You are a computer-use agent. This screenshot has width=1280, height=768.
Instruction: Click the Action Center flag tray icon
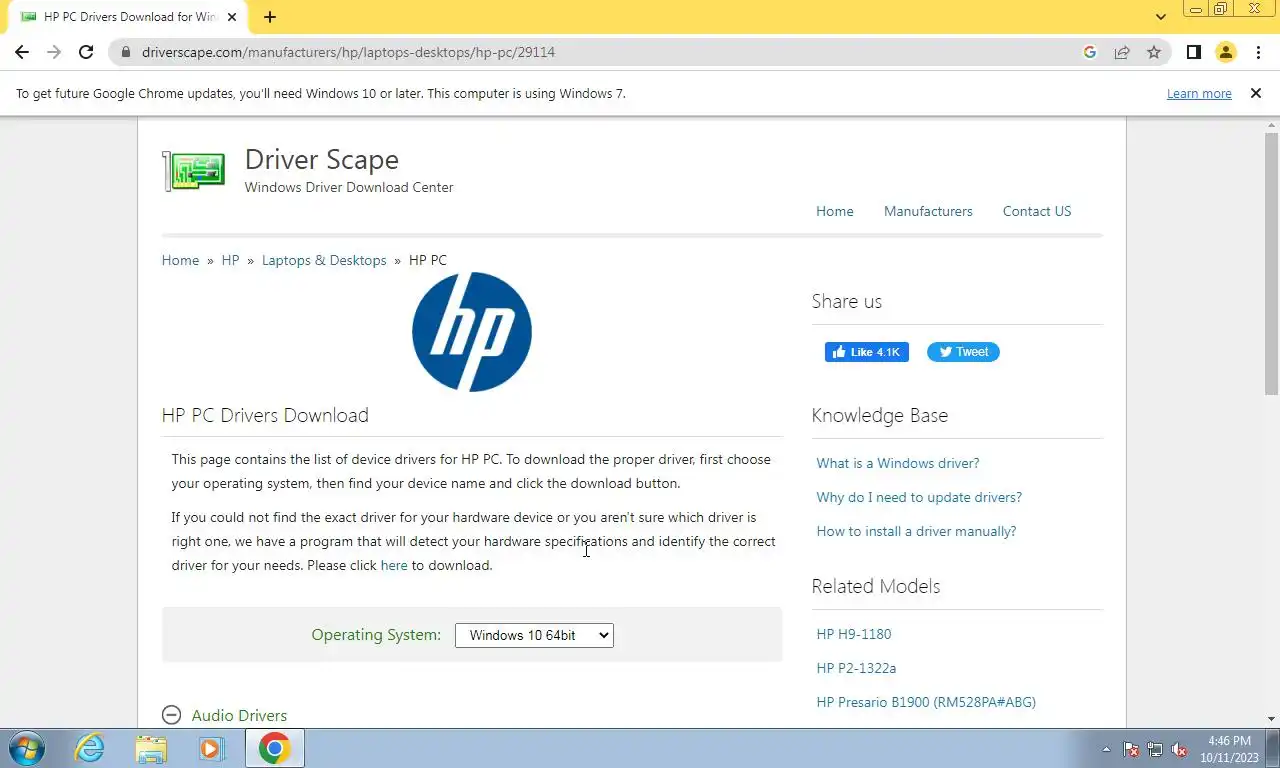point(1131,749)
